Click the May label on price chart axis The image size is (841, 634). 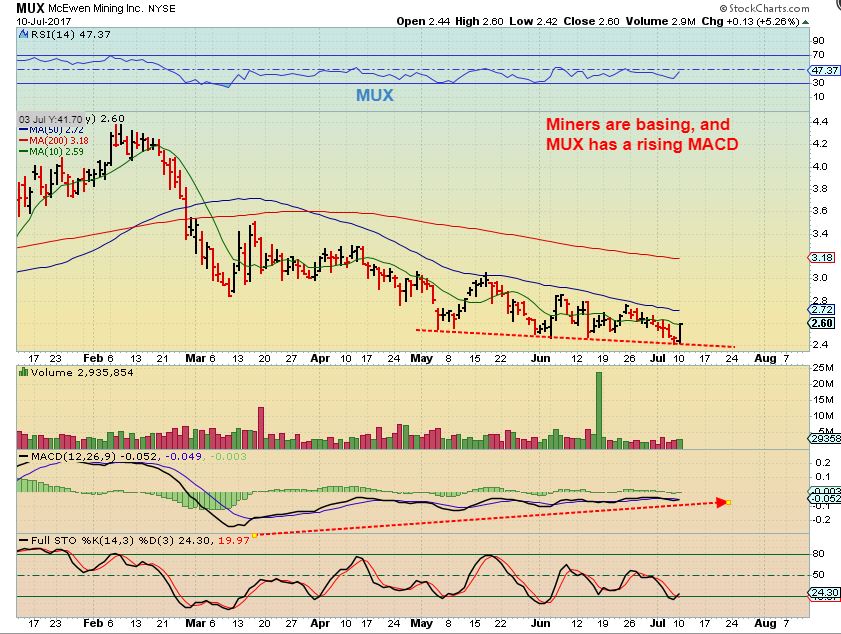click(x=422, y=358)
